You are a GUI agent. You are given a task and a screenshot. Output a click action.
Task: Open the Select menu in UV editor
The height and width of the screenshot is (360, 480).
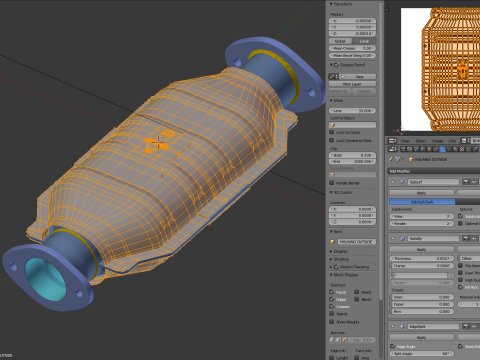tap(421, 141)
